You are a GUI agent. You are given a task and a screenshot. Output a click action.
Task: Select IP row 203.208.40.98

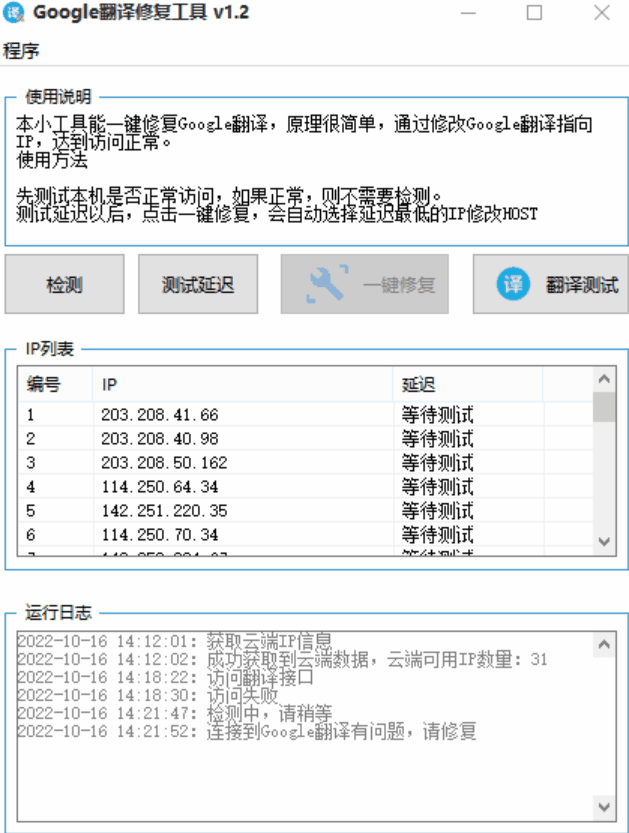coord(305,438)
